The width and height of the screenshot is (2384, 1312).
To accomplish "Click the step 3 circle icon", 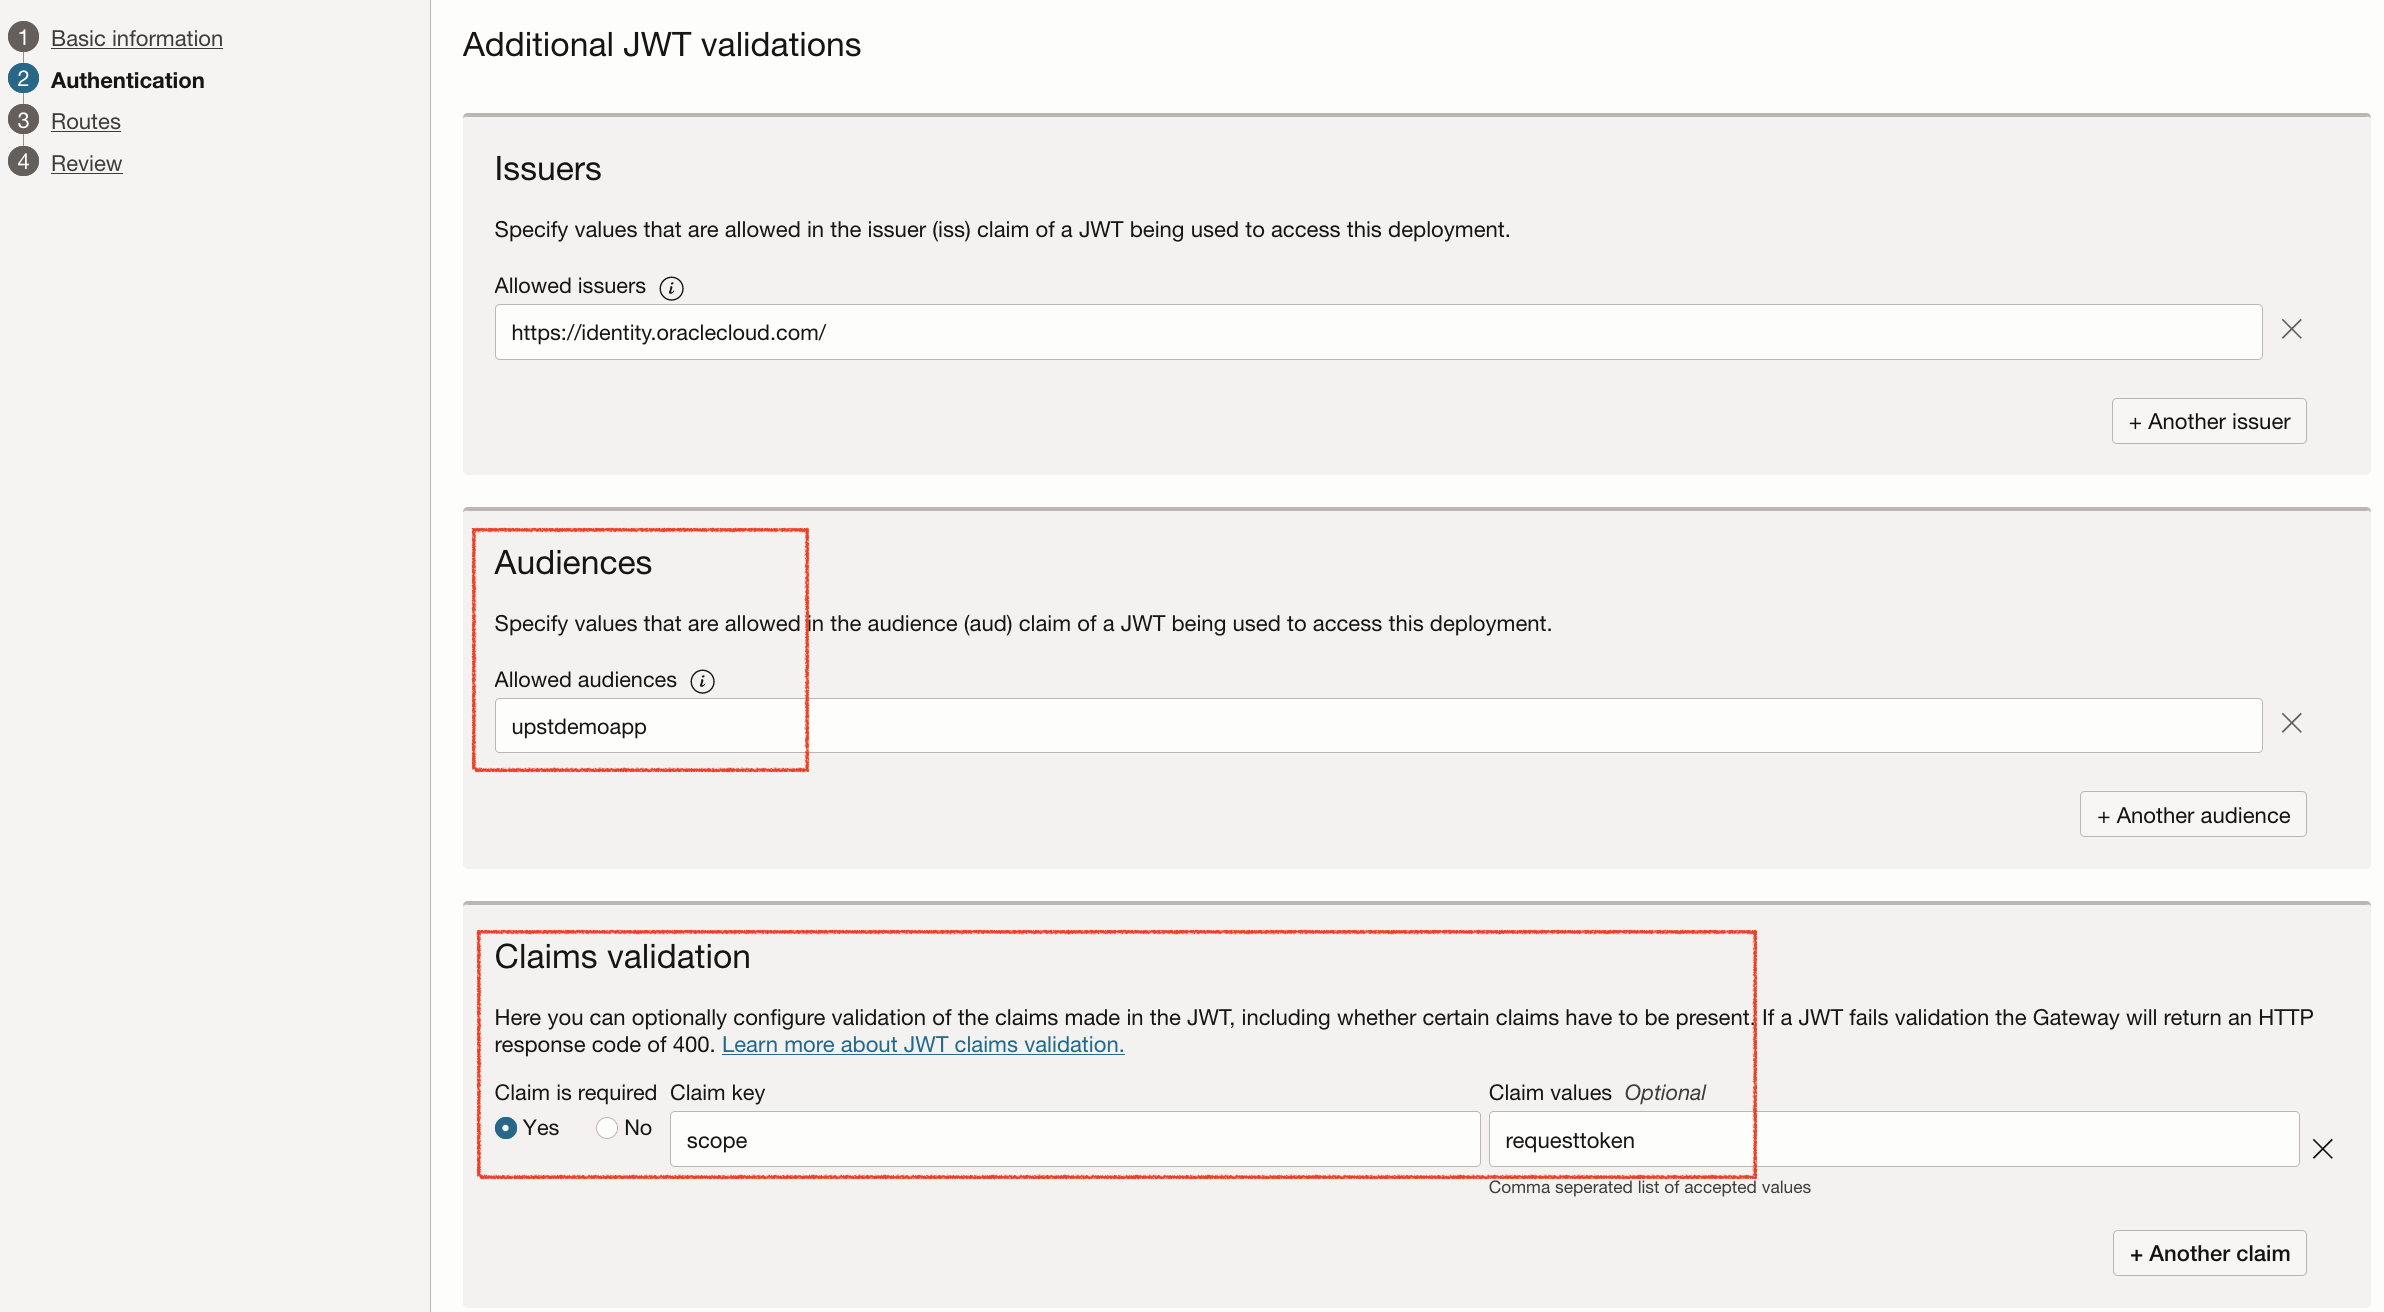I will point(23,121).
